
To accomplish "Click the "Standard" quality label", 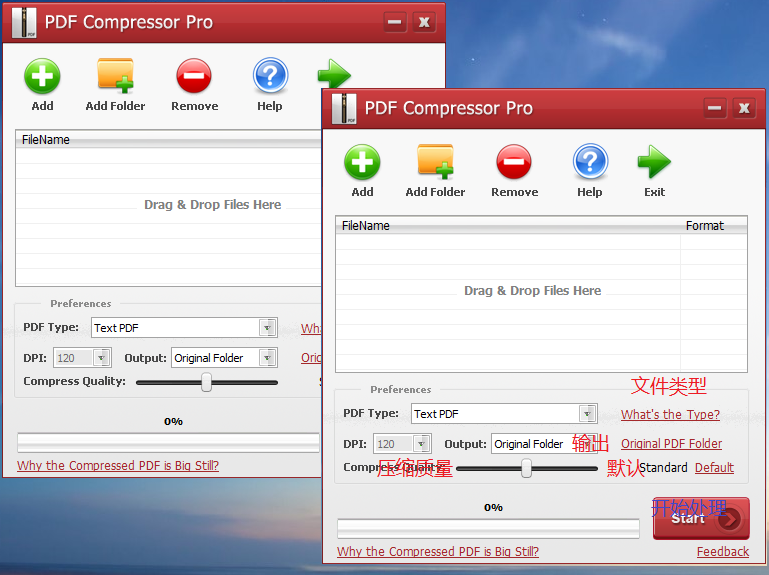I will [663, 468].
